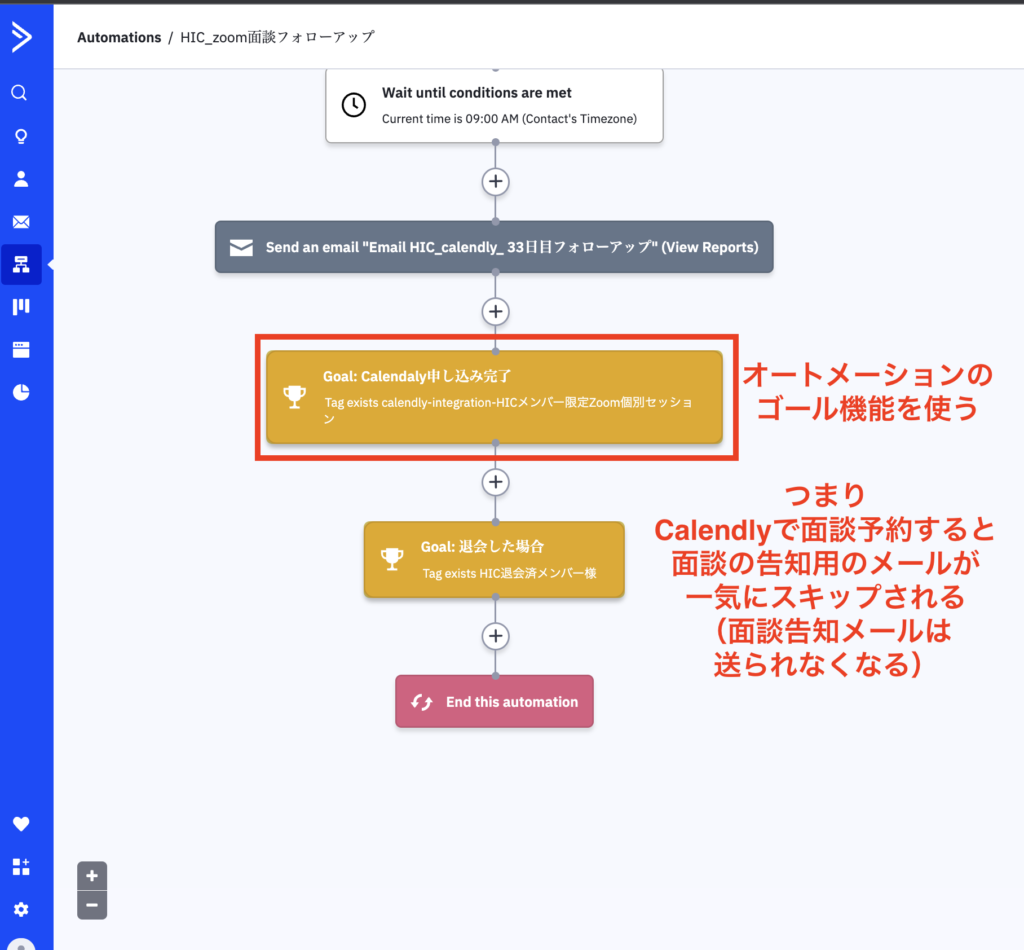
Task: Go to Automations breadcrumb link
Action: tap(119, 37)
